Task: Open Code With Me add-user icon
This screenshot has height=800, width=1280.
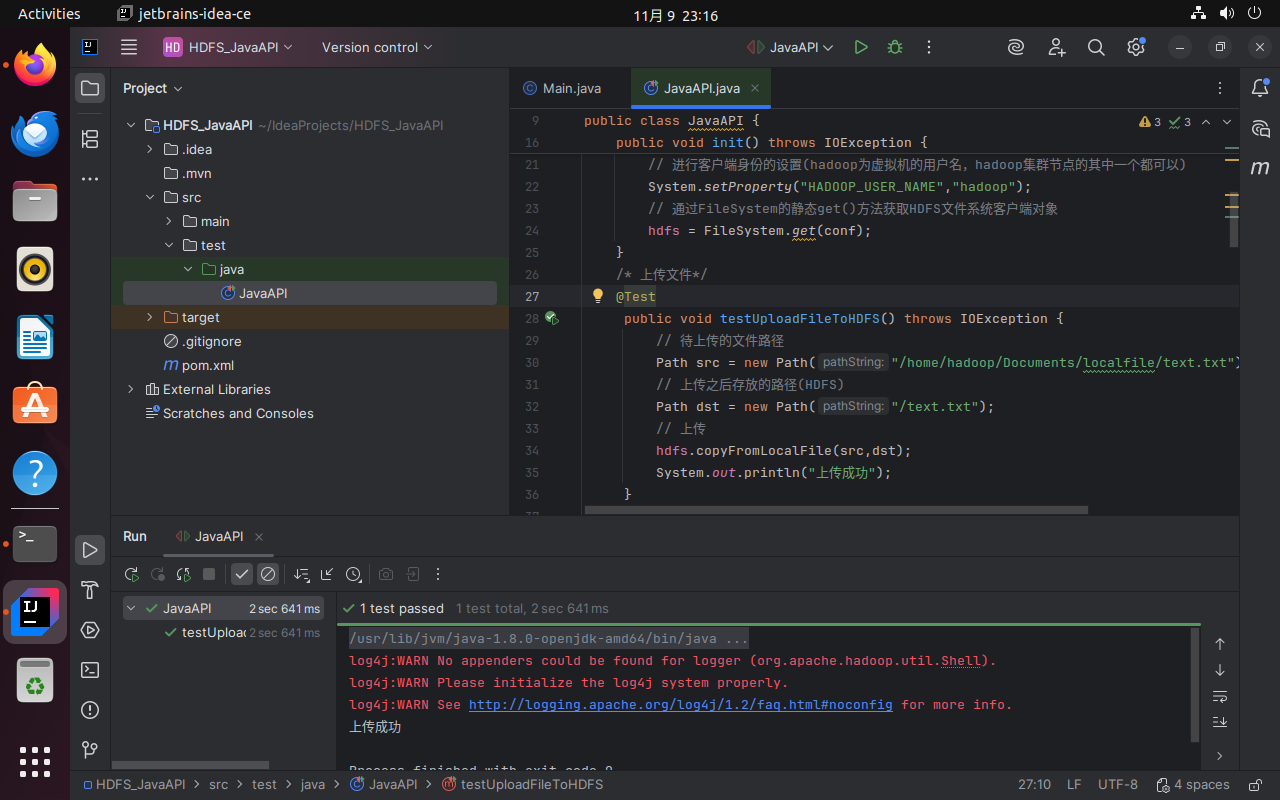Action: point(1057,47)
